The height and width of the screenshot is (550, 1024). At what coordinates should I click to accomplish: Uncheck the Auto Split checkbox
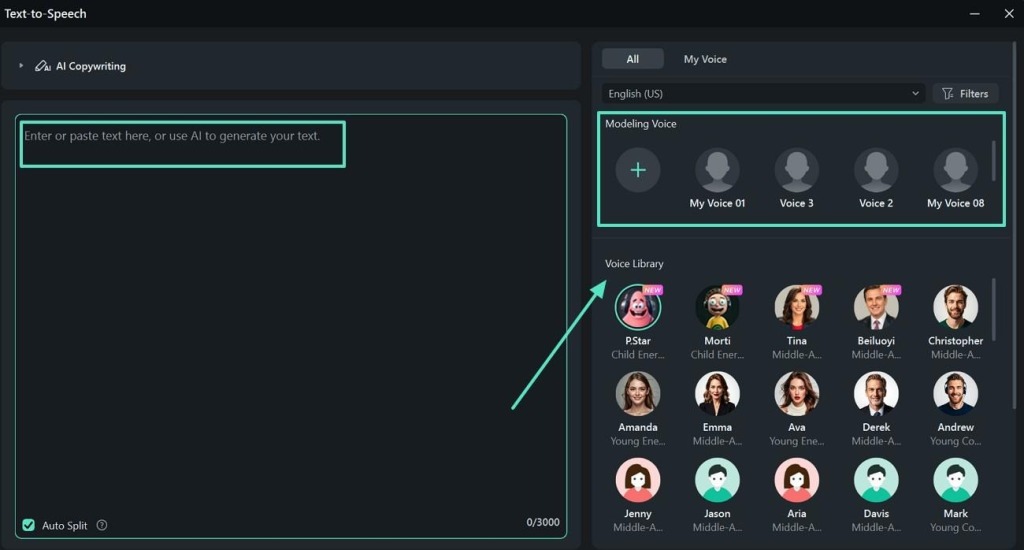coord(29,526)
